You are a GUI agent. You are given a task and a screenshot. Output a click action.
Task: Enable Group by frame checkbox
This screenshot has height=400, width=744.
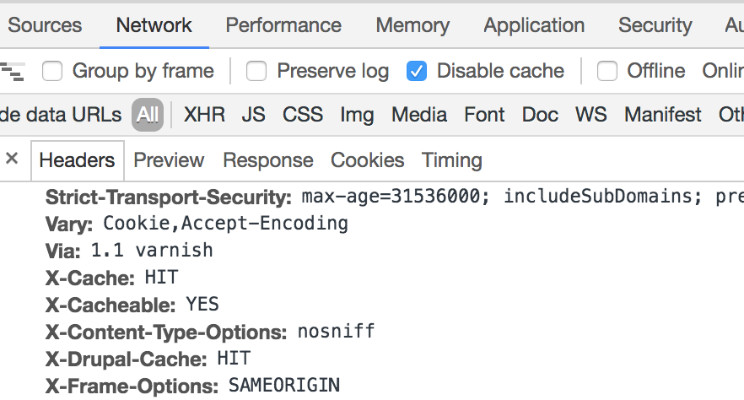(x=52, y=71)
